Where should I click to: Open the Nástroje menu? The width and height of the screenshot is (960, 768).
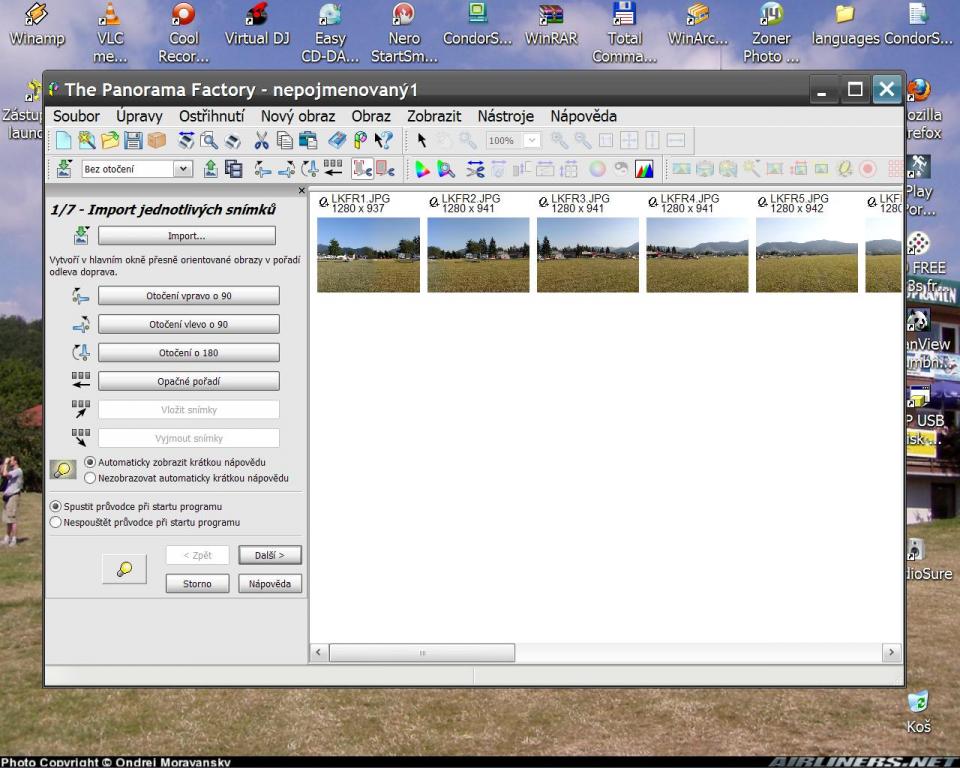pyautogui.click(x=505, y=116)
